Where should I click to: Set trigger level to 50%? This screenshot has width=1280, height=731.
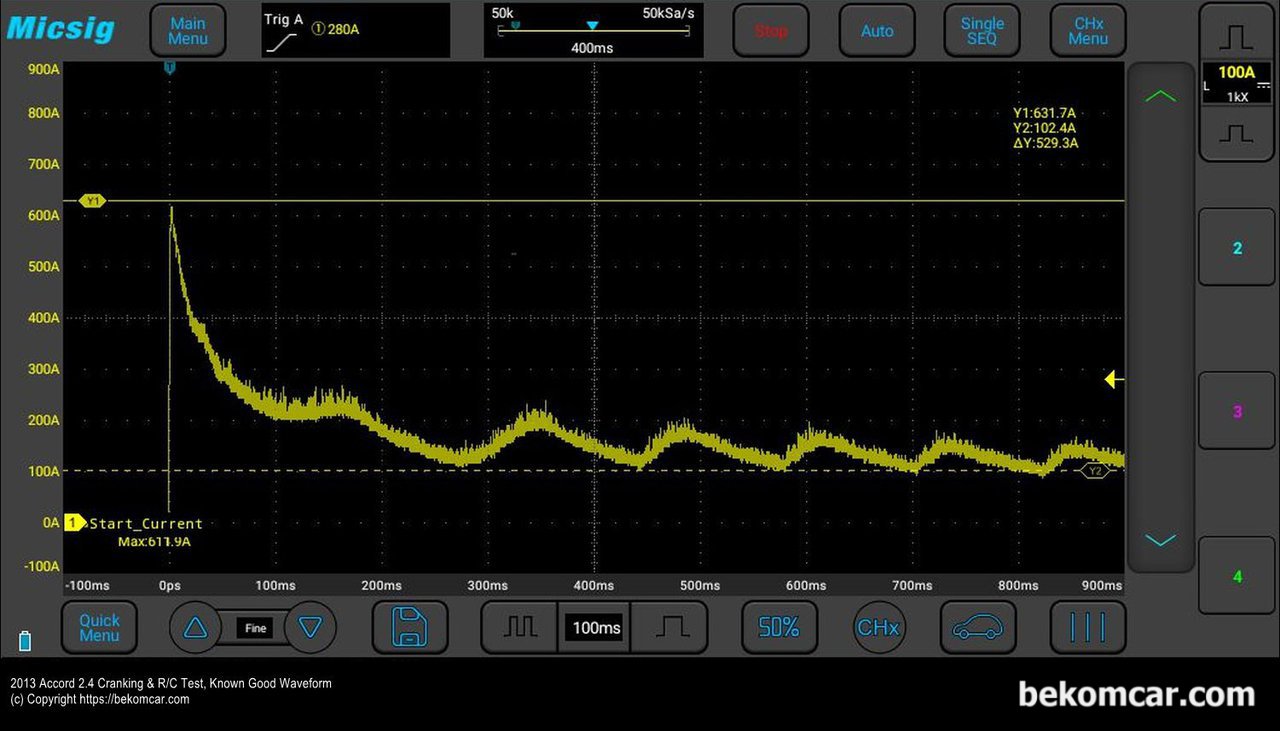point(779,627)
